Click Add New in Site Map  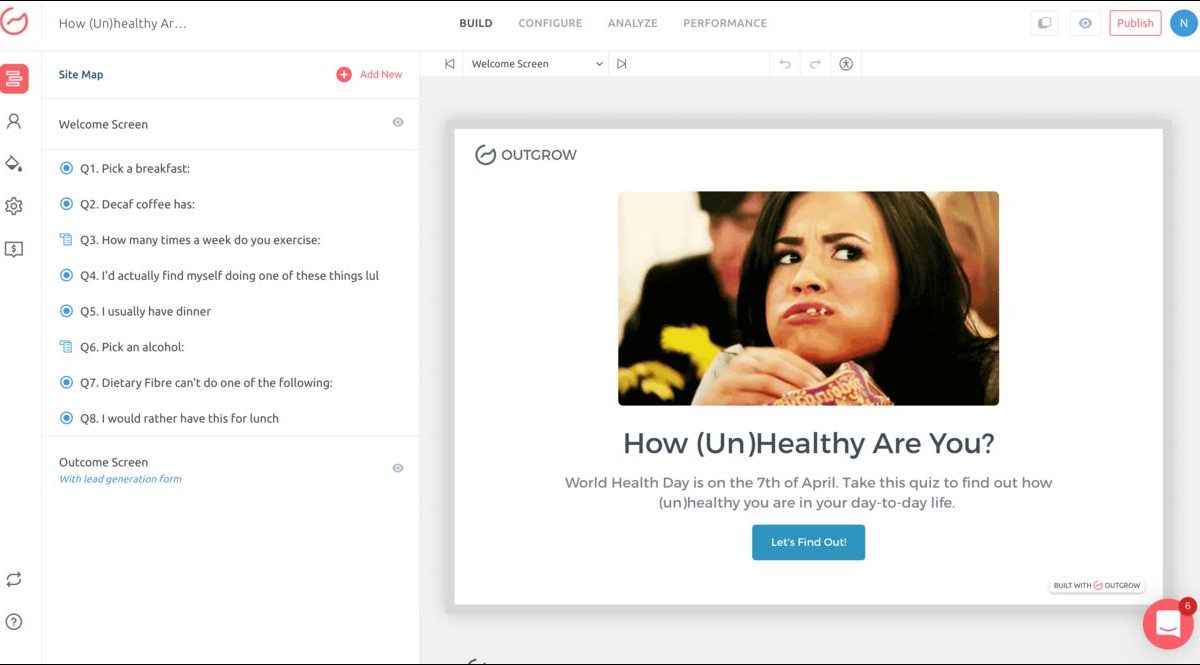point(369,74)
